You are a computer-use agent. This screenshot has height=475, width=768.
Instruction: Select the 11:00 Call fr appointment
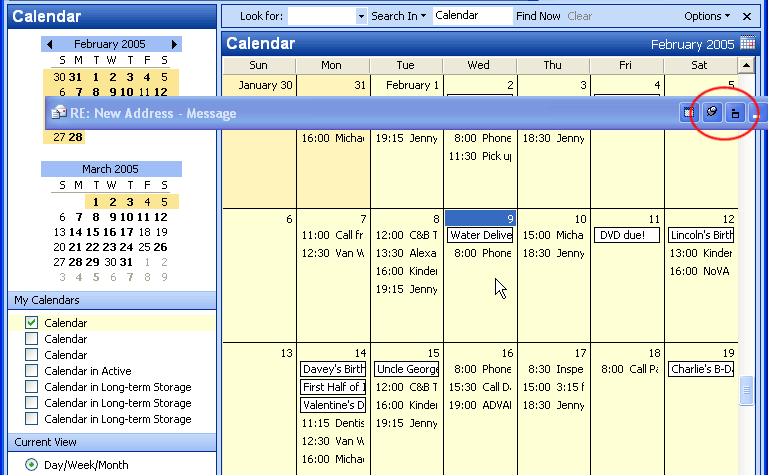tap(333, 235)
